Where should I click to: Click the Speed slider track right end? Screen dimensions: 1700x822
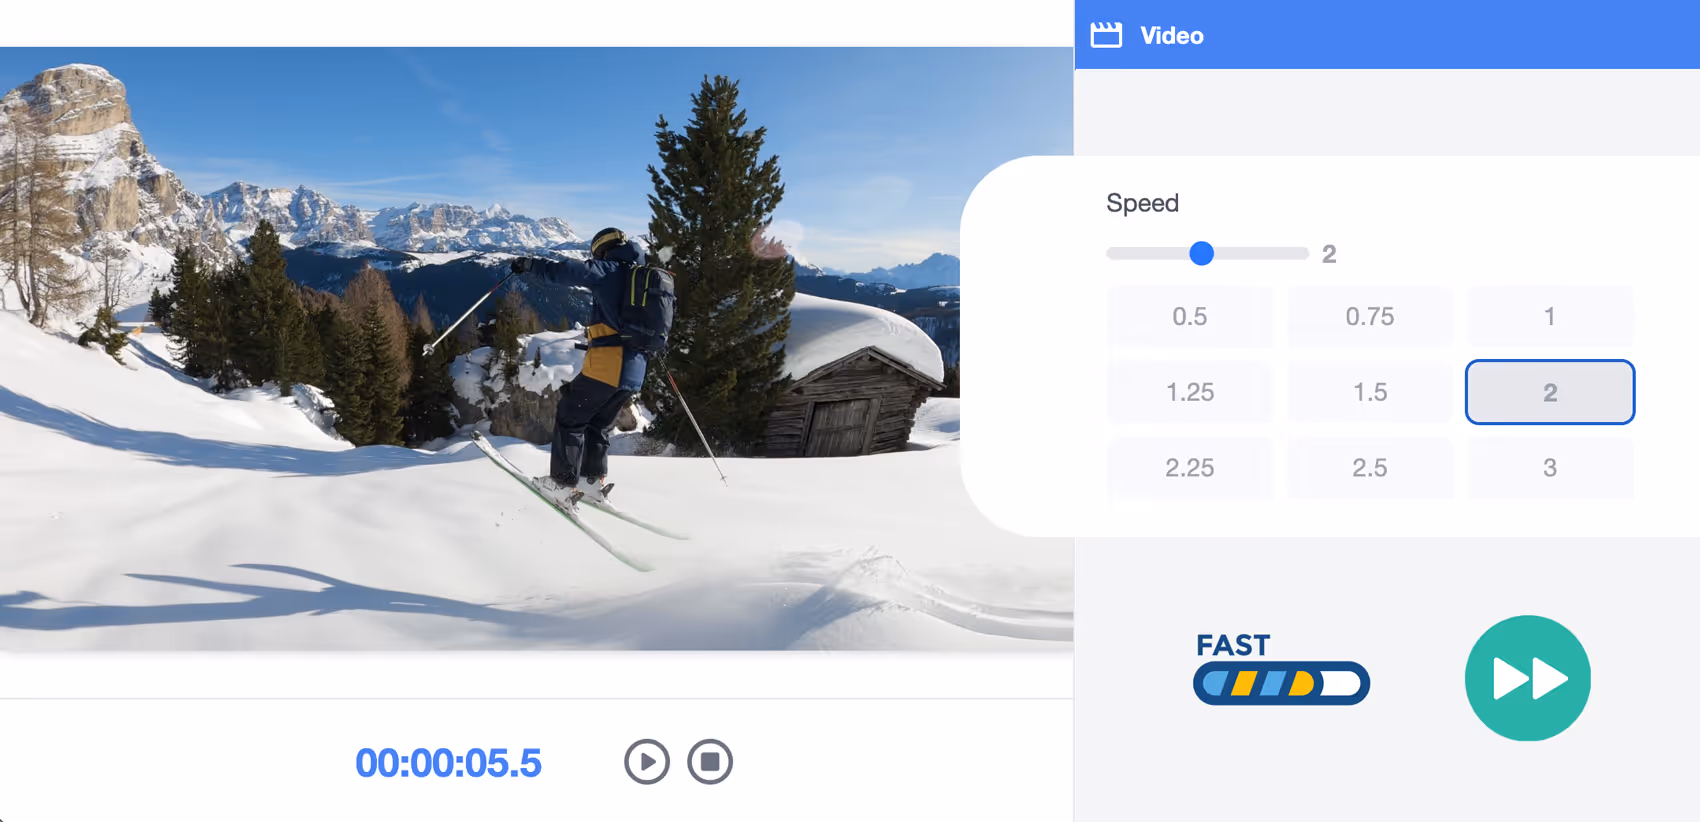click(1302, 254)
